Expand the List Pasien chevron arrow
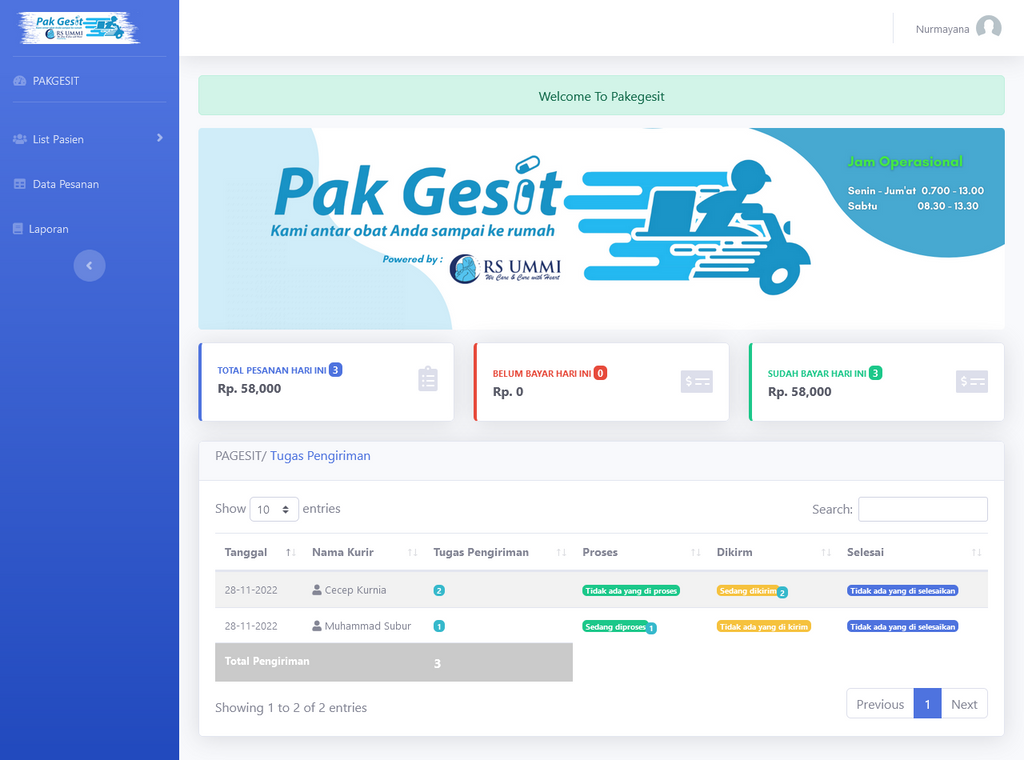The height and width of the screenshot is (760, 1024). click(159, 138)
